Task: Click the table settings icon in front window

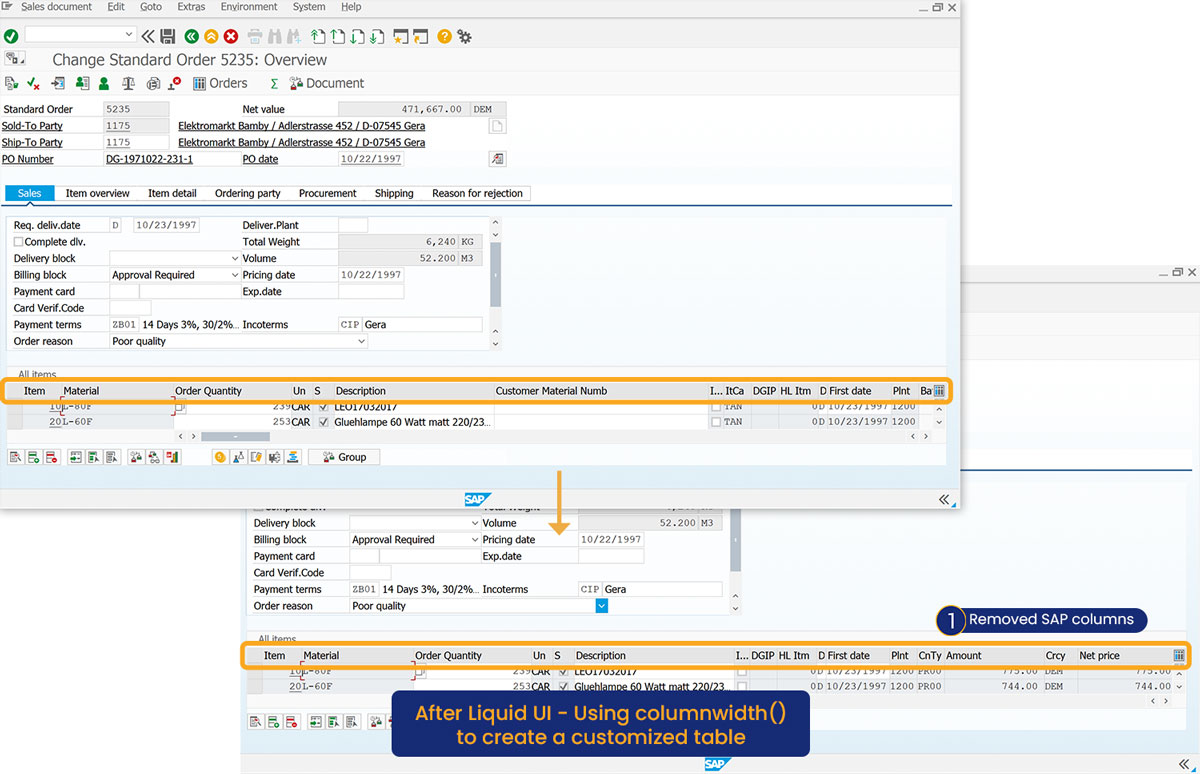Action: [939, 391]
